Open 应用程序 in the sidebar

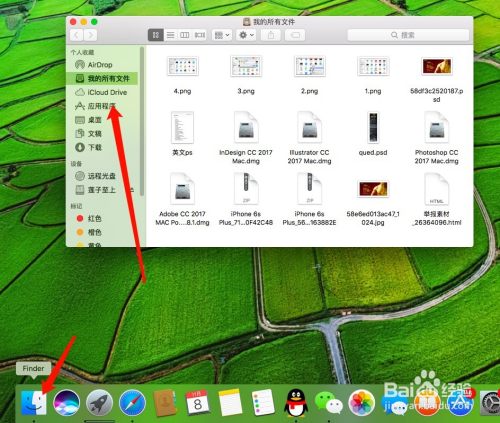coord(102,106)
